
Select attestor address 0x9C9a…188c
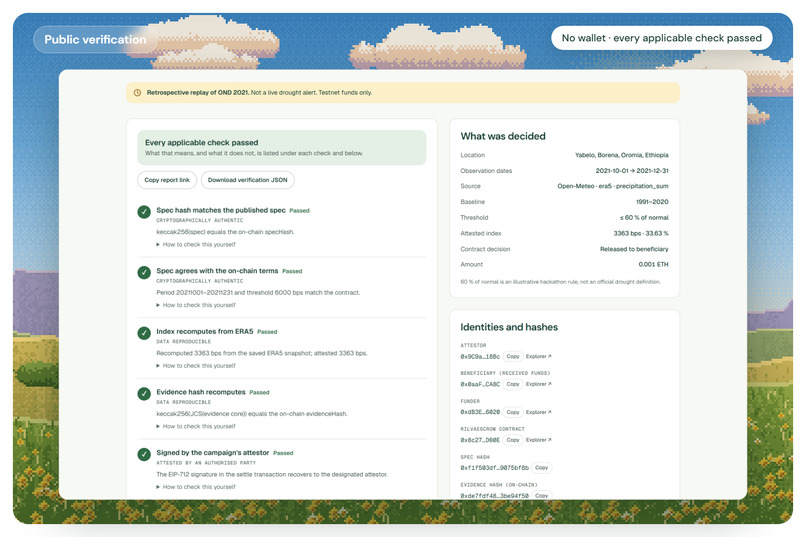[x=480, y=357]
